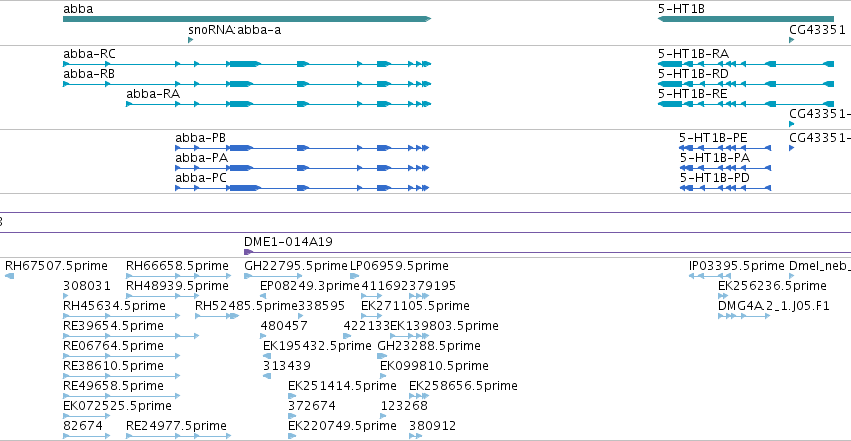Click the CG43351 gene arrow glyph
Image resolution: width=851 pixels, height=441 pixels.
(x=791, y=40)
